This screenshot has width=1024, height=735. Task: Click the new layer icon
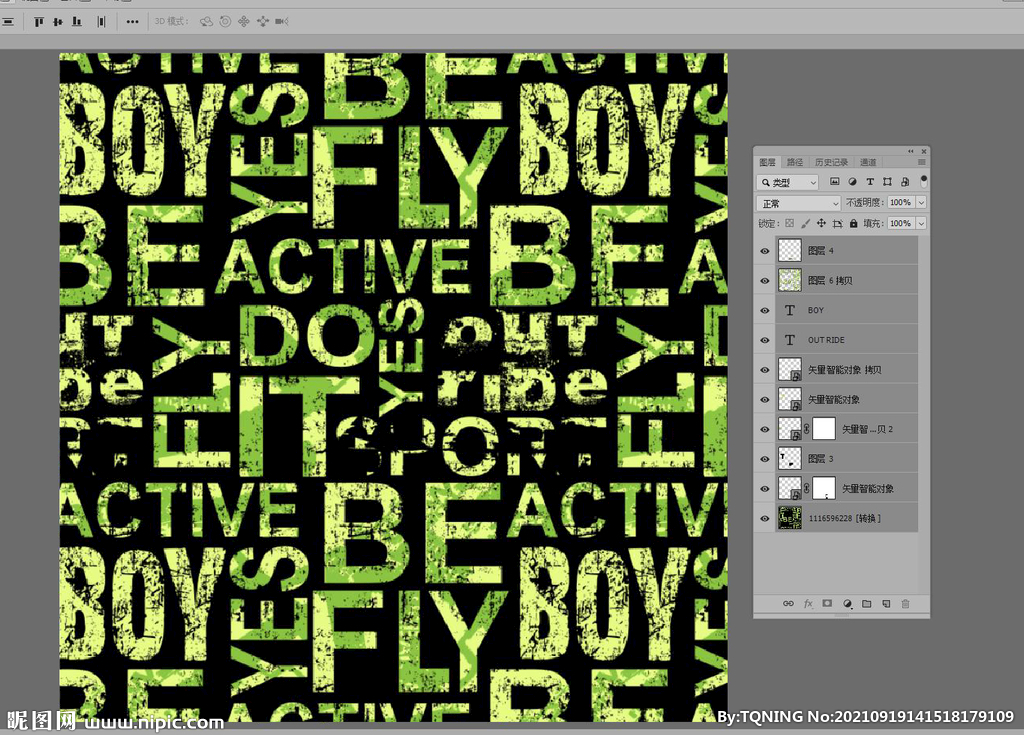[x=886, y=604]
